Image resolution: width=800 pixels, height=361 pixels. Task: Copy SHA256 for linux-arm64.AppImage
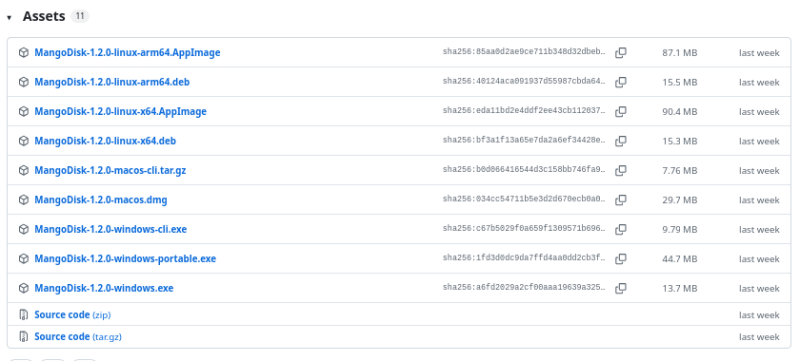(620, 53)
